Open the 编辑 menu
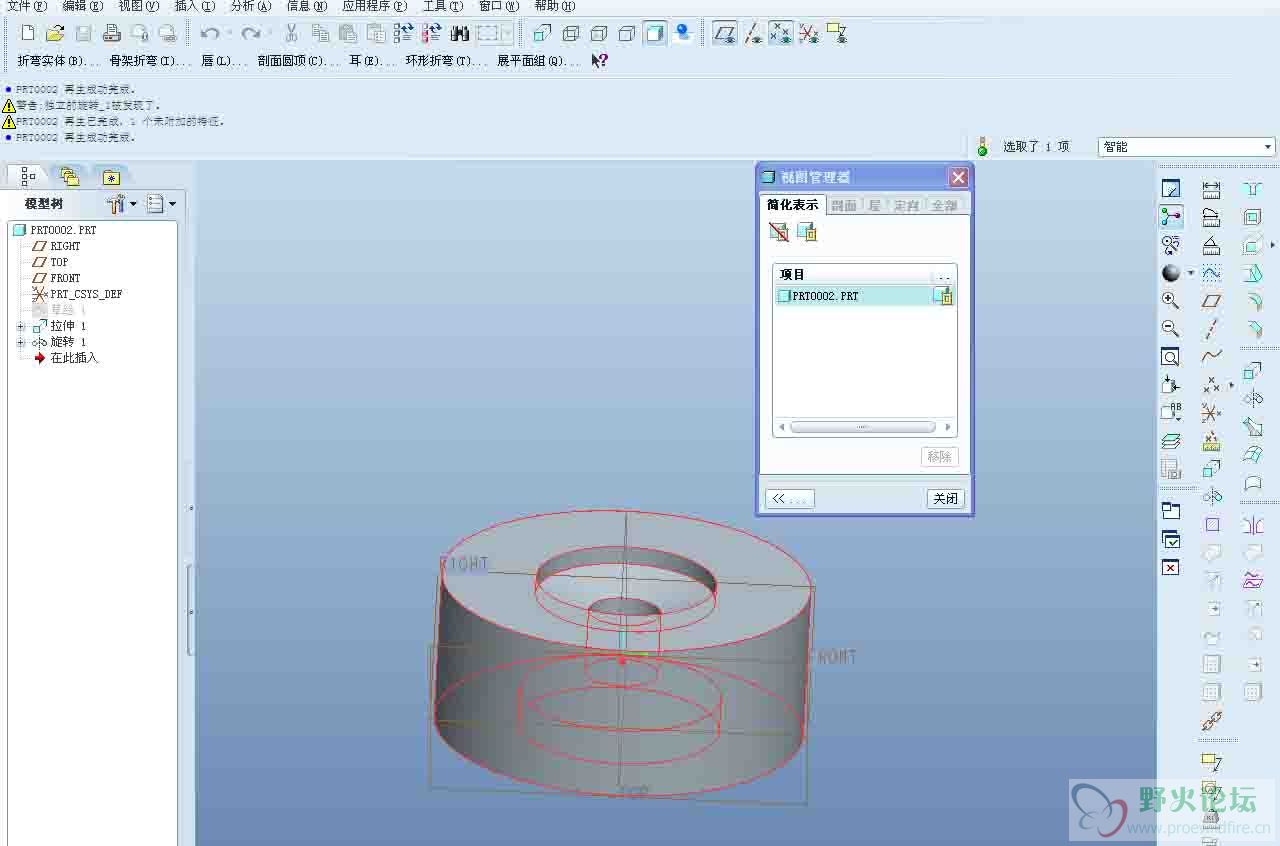This screenshot has width=1280, height=846. tap(82, 6)
